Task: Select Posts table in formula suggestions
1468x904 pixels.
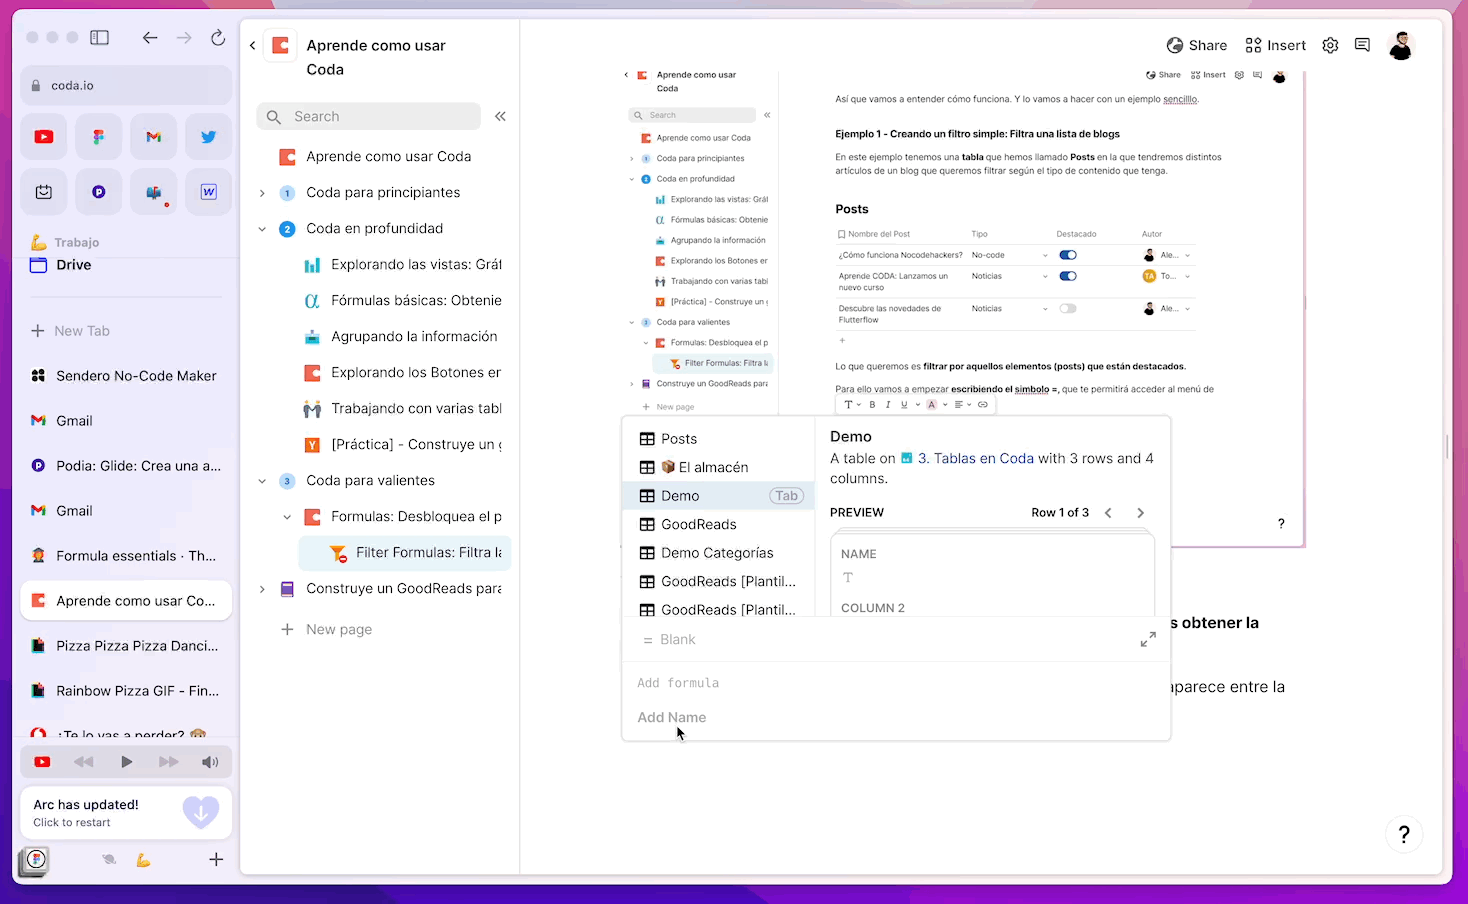Action: [718, 439]
